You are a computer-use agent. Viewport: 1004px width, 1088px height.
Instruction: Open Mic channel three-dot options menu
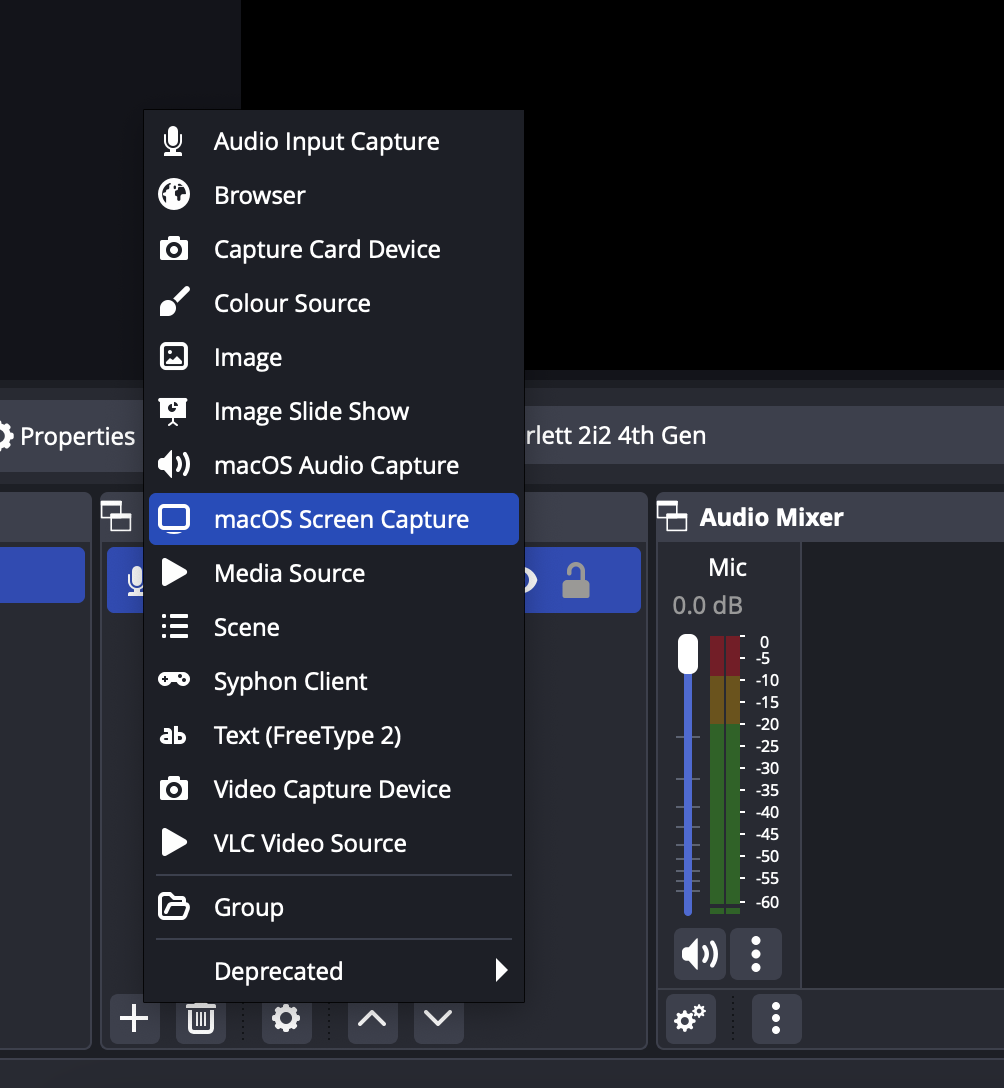tap(756, 954)
